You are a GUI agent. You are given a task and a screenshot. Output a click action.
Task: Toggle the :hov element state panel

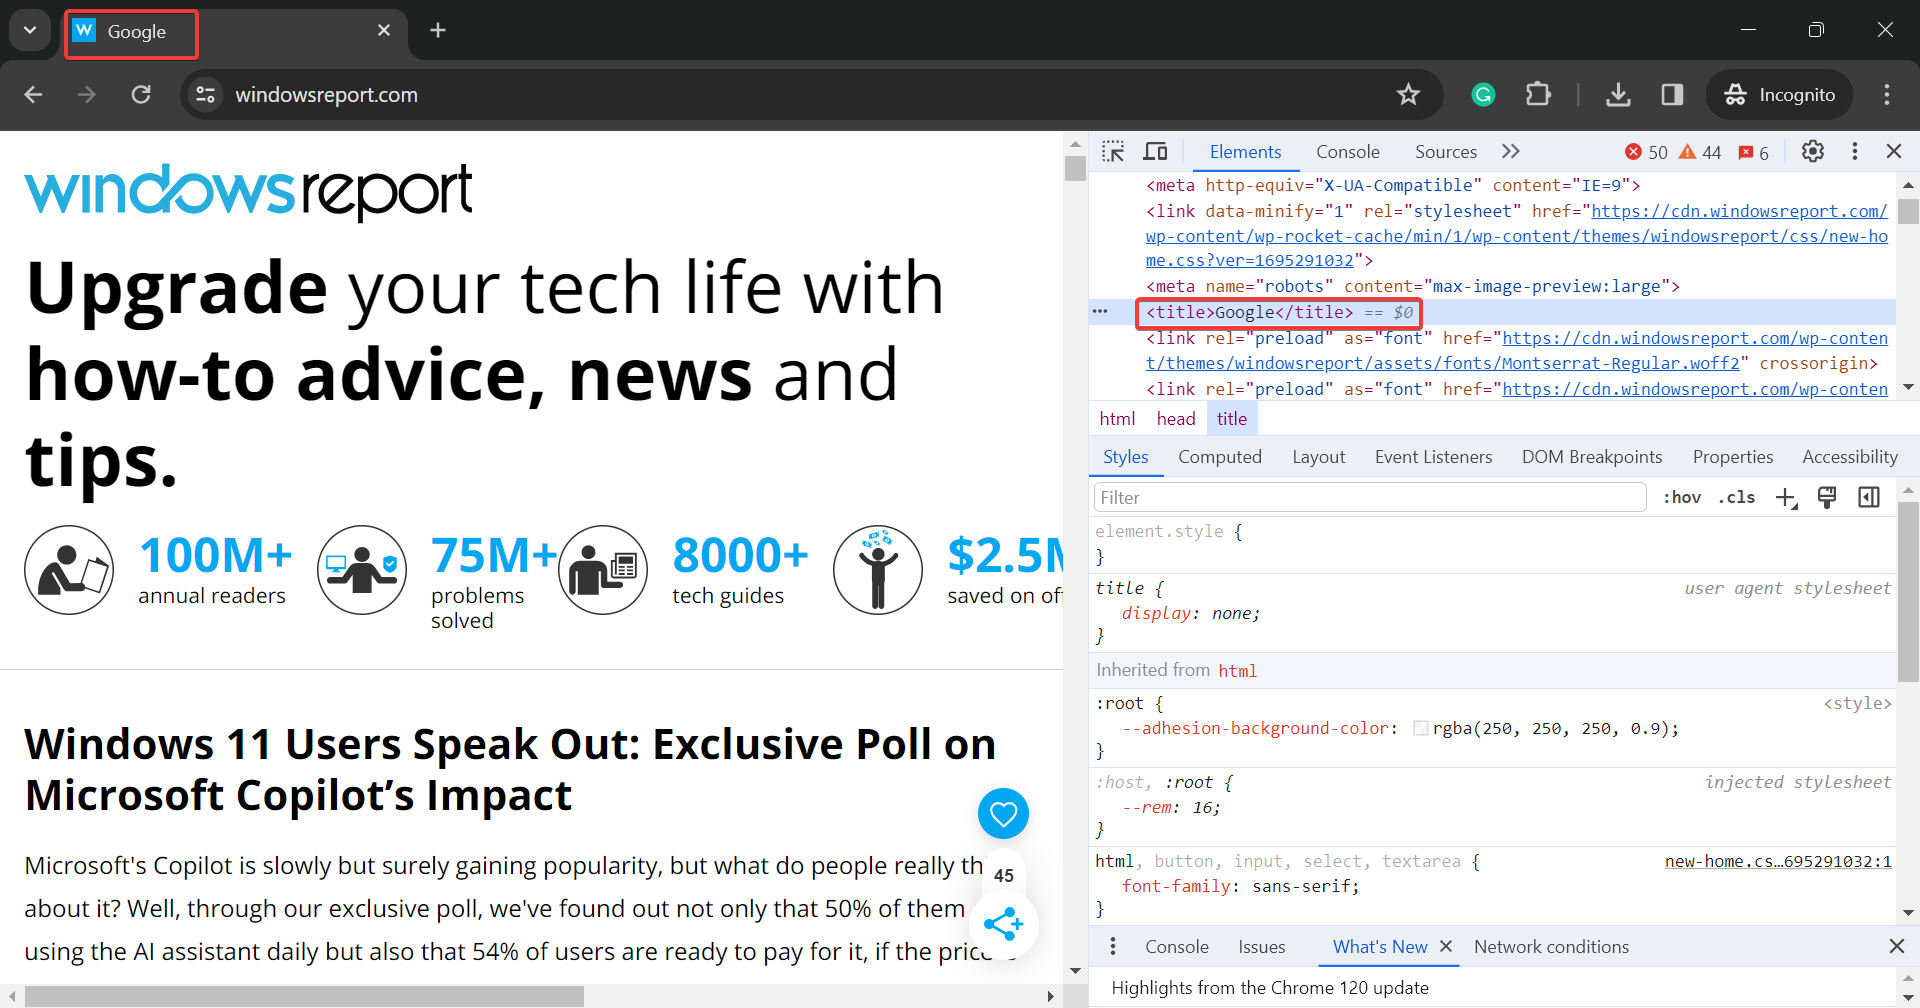coord(1682,497)
